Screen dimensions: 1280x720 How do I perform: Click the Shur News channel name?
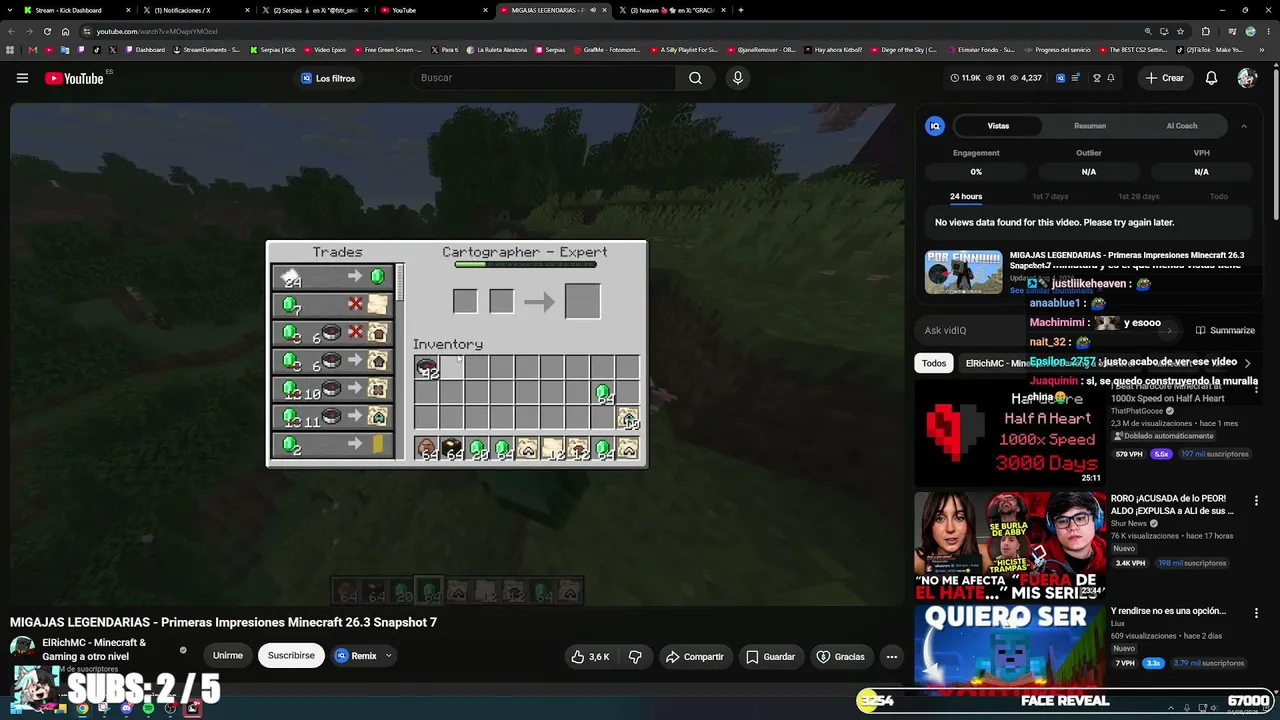[x=1129, y=523]
